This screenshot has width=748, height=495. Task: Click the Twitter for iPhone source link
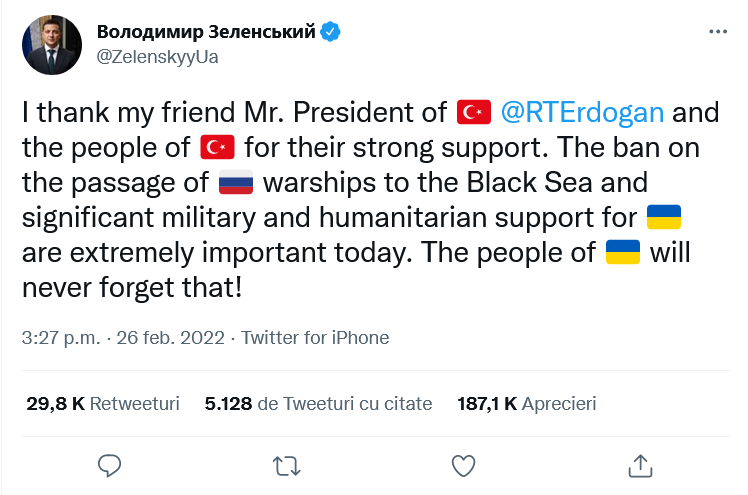(x=315, y=337)
